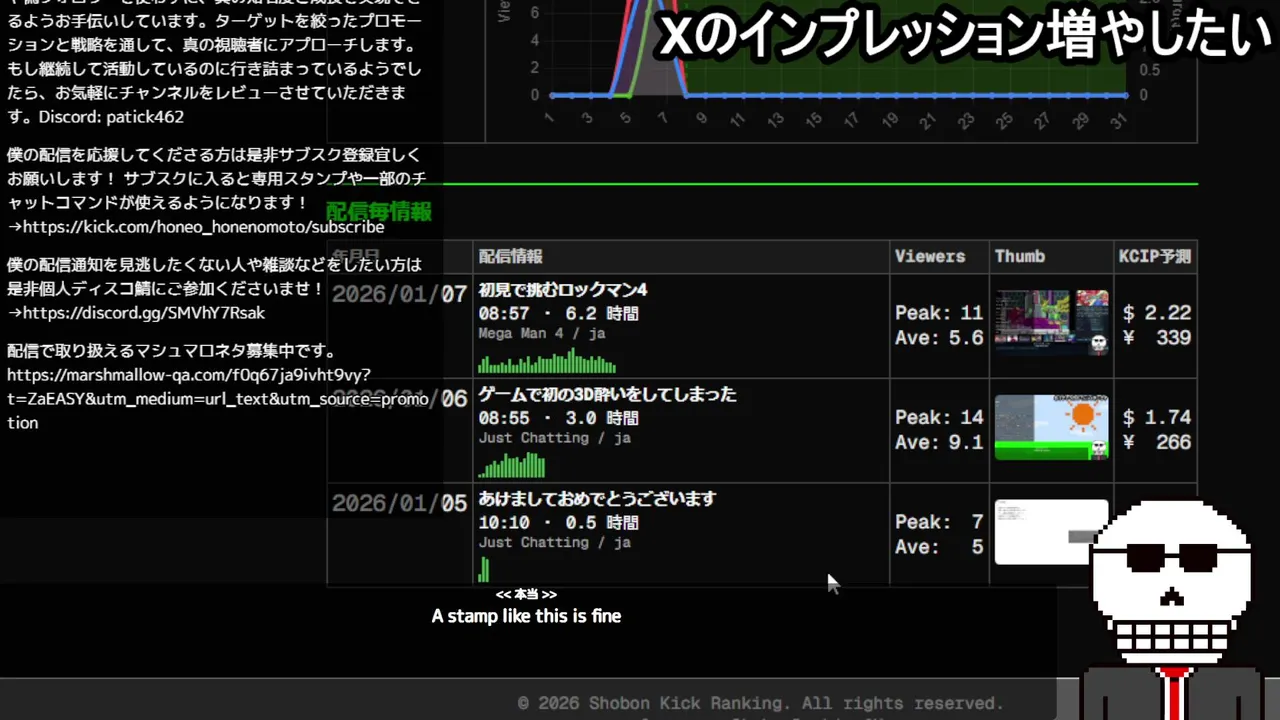Viewport: 1280px width, 720px height.
Task: Click the 配信毎情報 section heading
Action: [x=379, y=211]
